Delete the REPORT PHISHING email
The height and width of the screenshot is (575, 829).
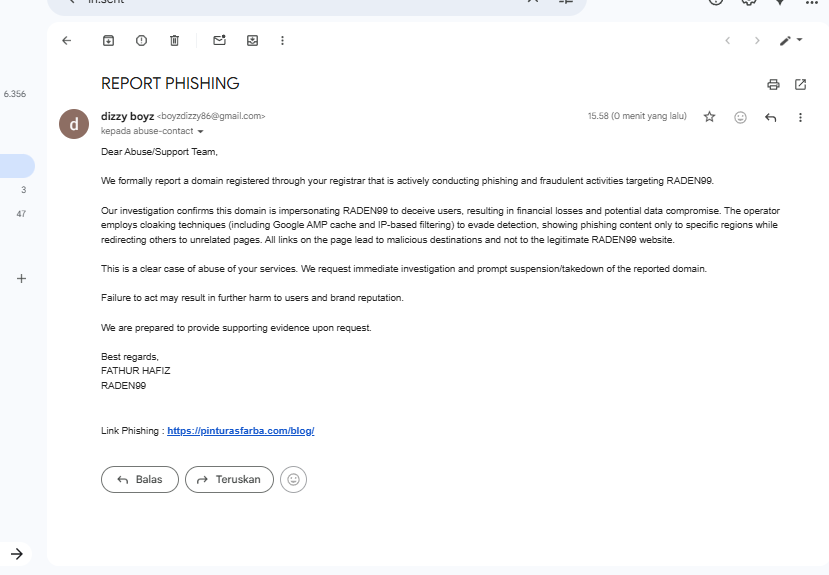coord(174,40)
